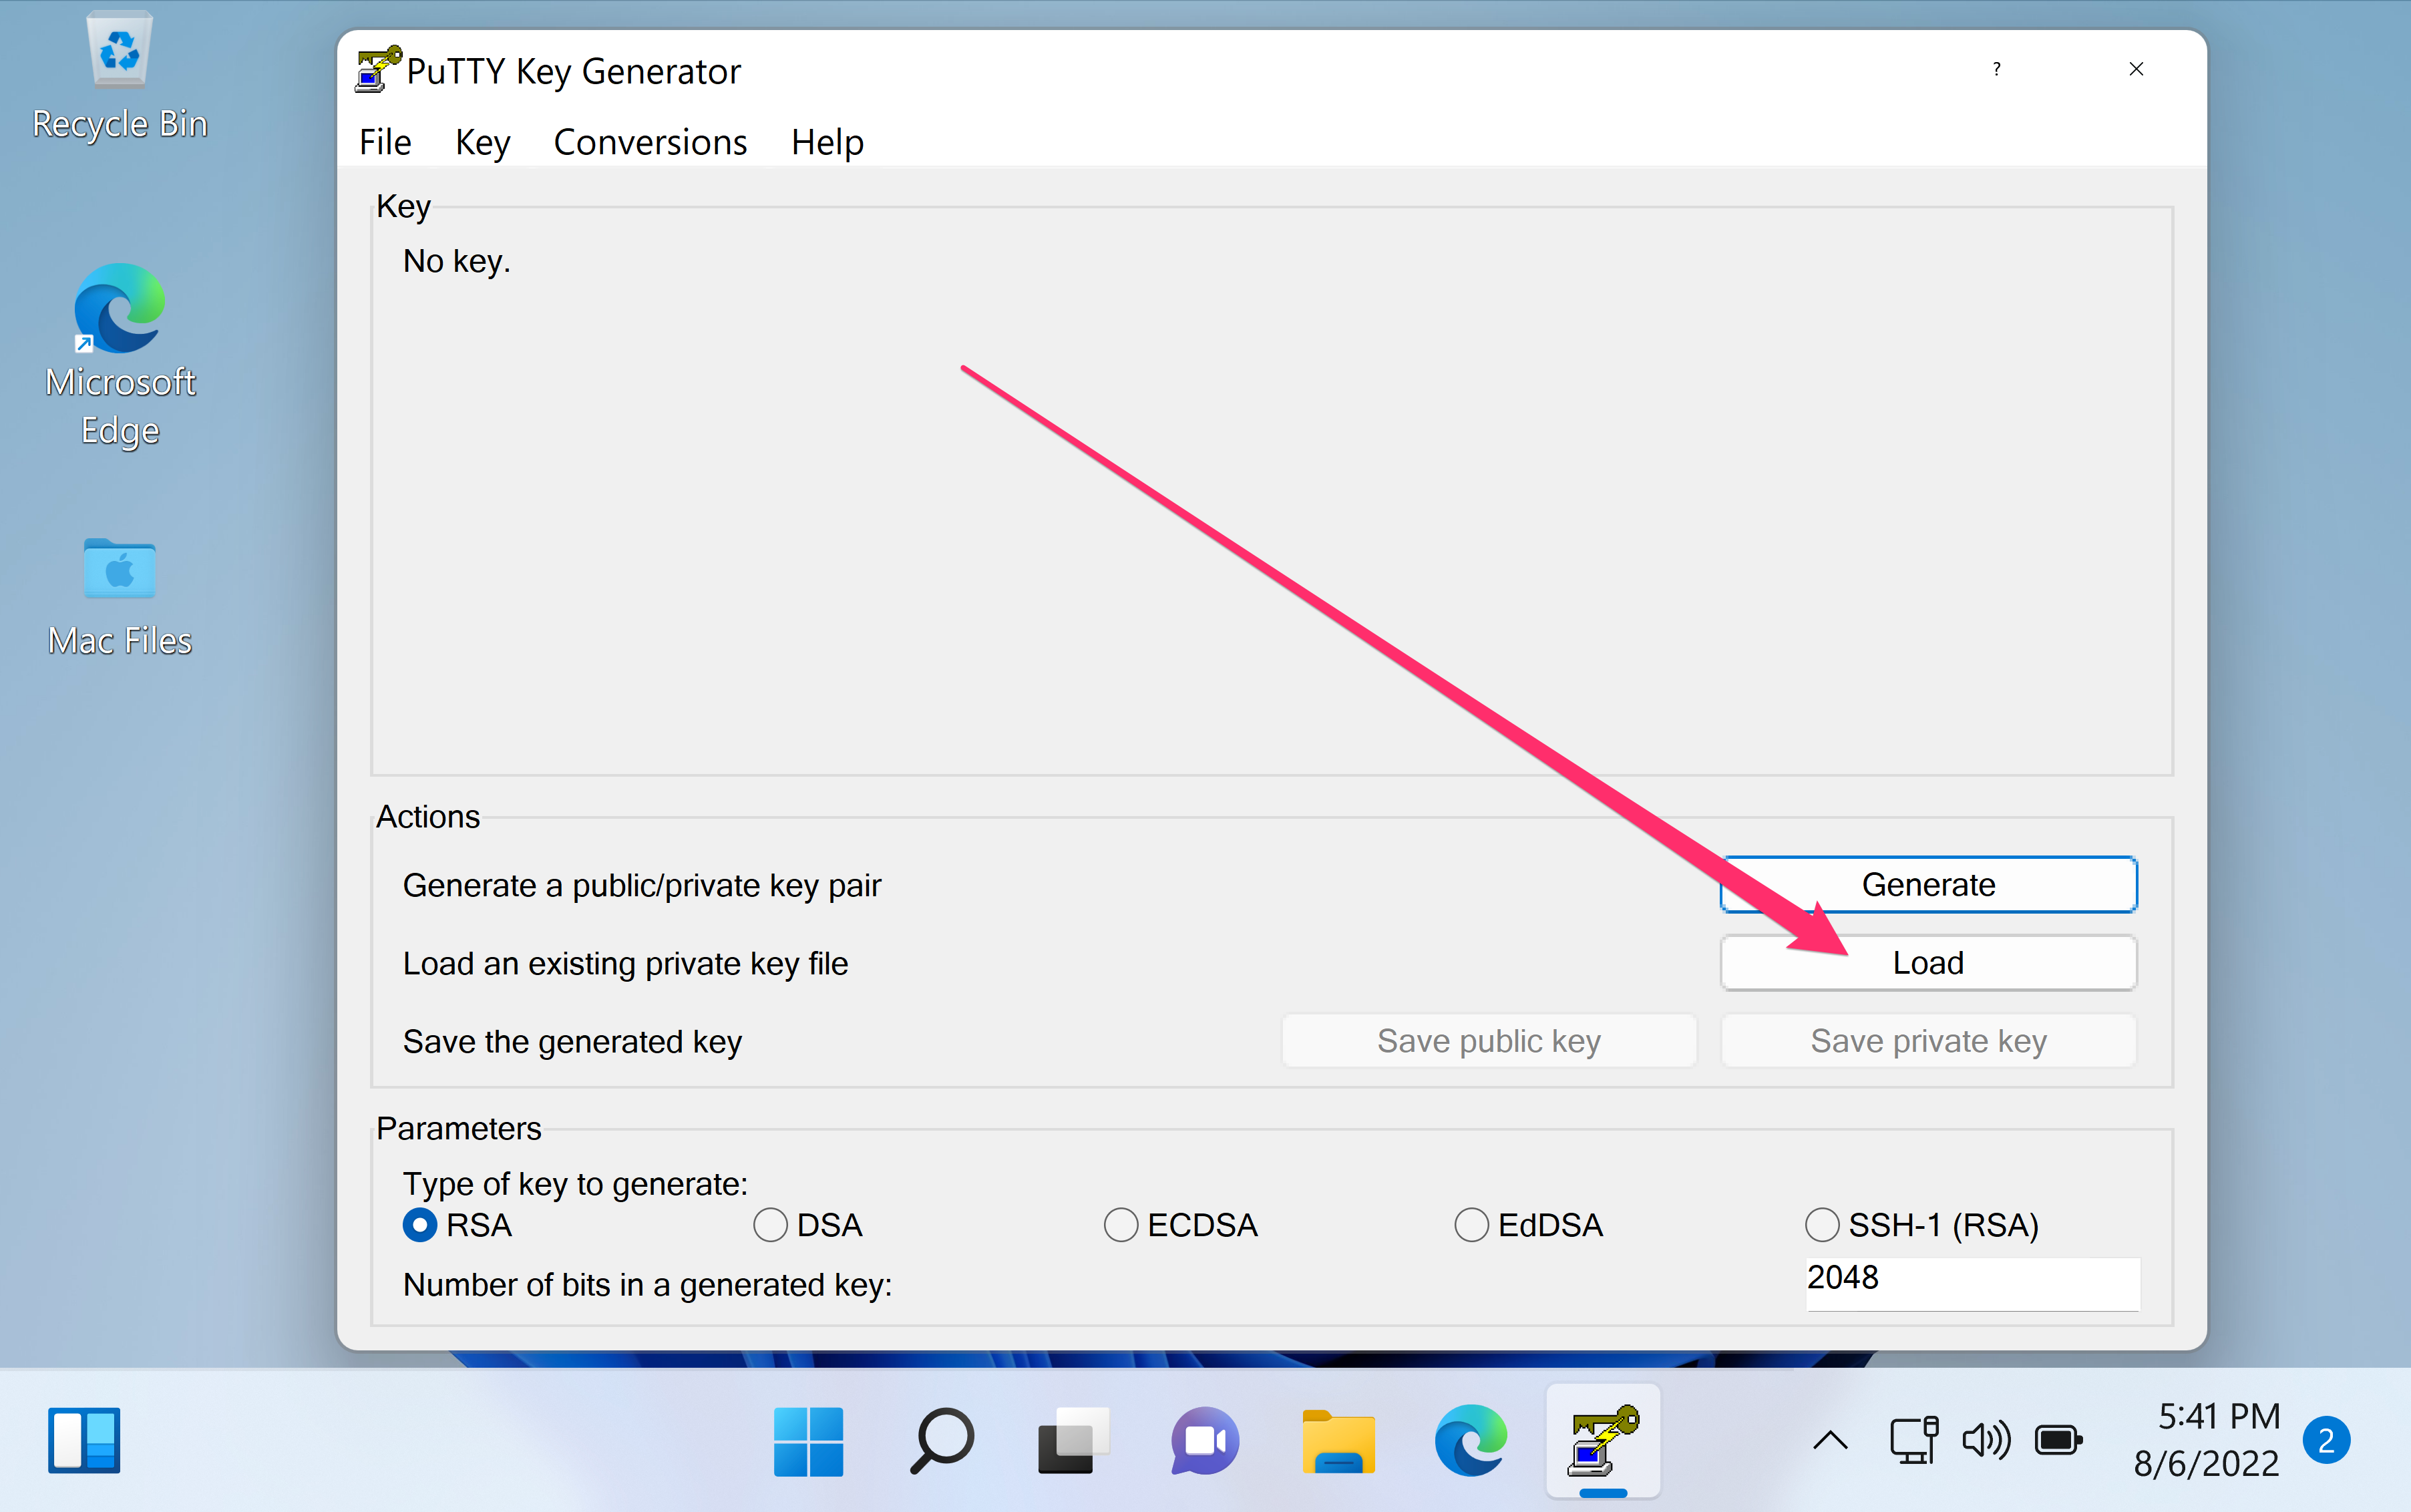Image resolution: width=2411 pixels, height=1512 pixels.
Task: Open the Mac Files desktop folder
Action: click(x=120, y=598)
